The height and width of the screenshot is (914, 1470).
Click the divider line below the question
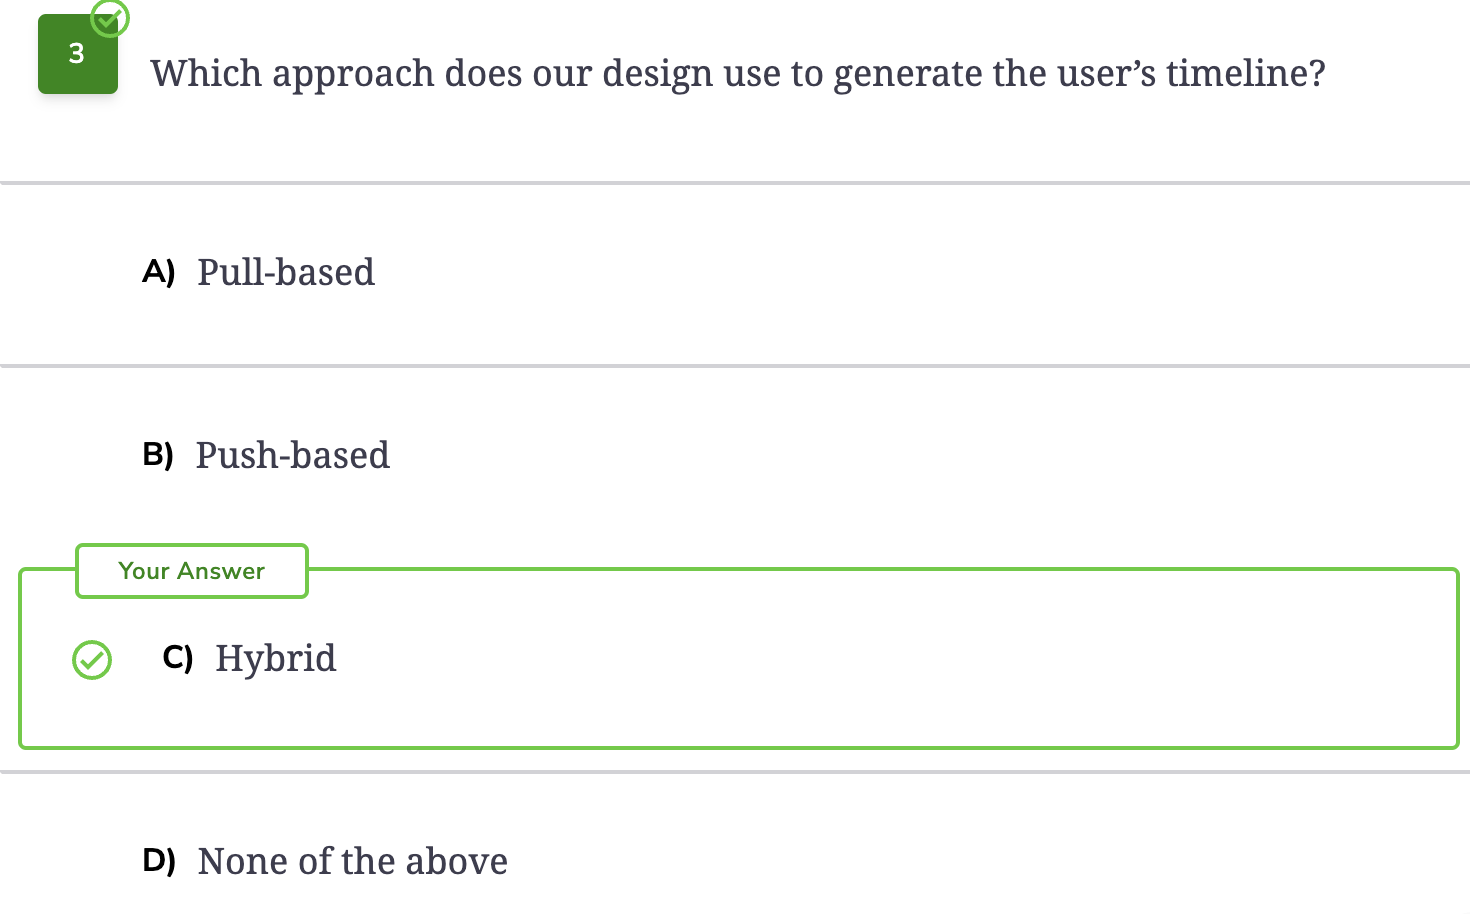(735, 183)
